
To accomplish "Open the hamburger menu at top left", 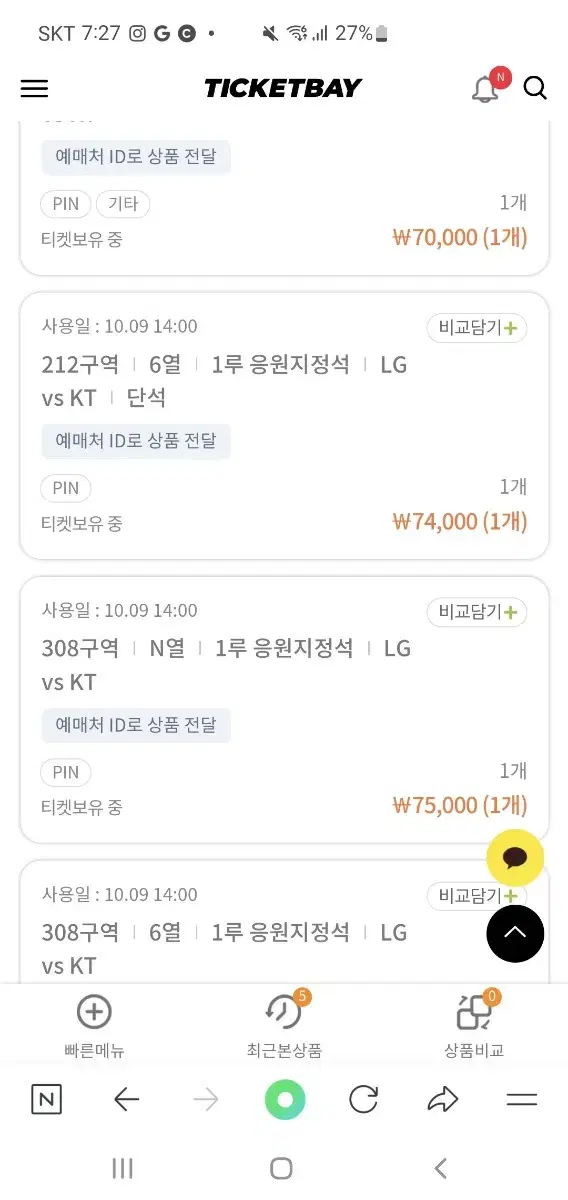I will 34,88.
